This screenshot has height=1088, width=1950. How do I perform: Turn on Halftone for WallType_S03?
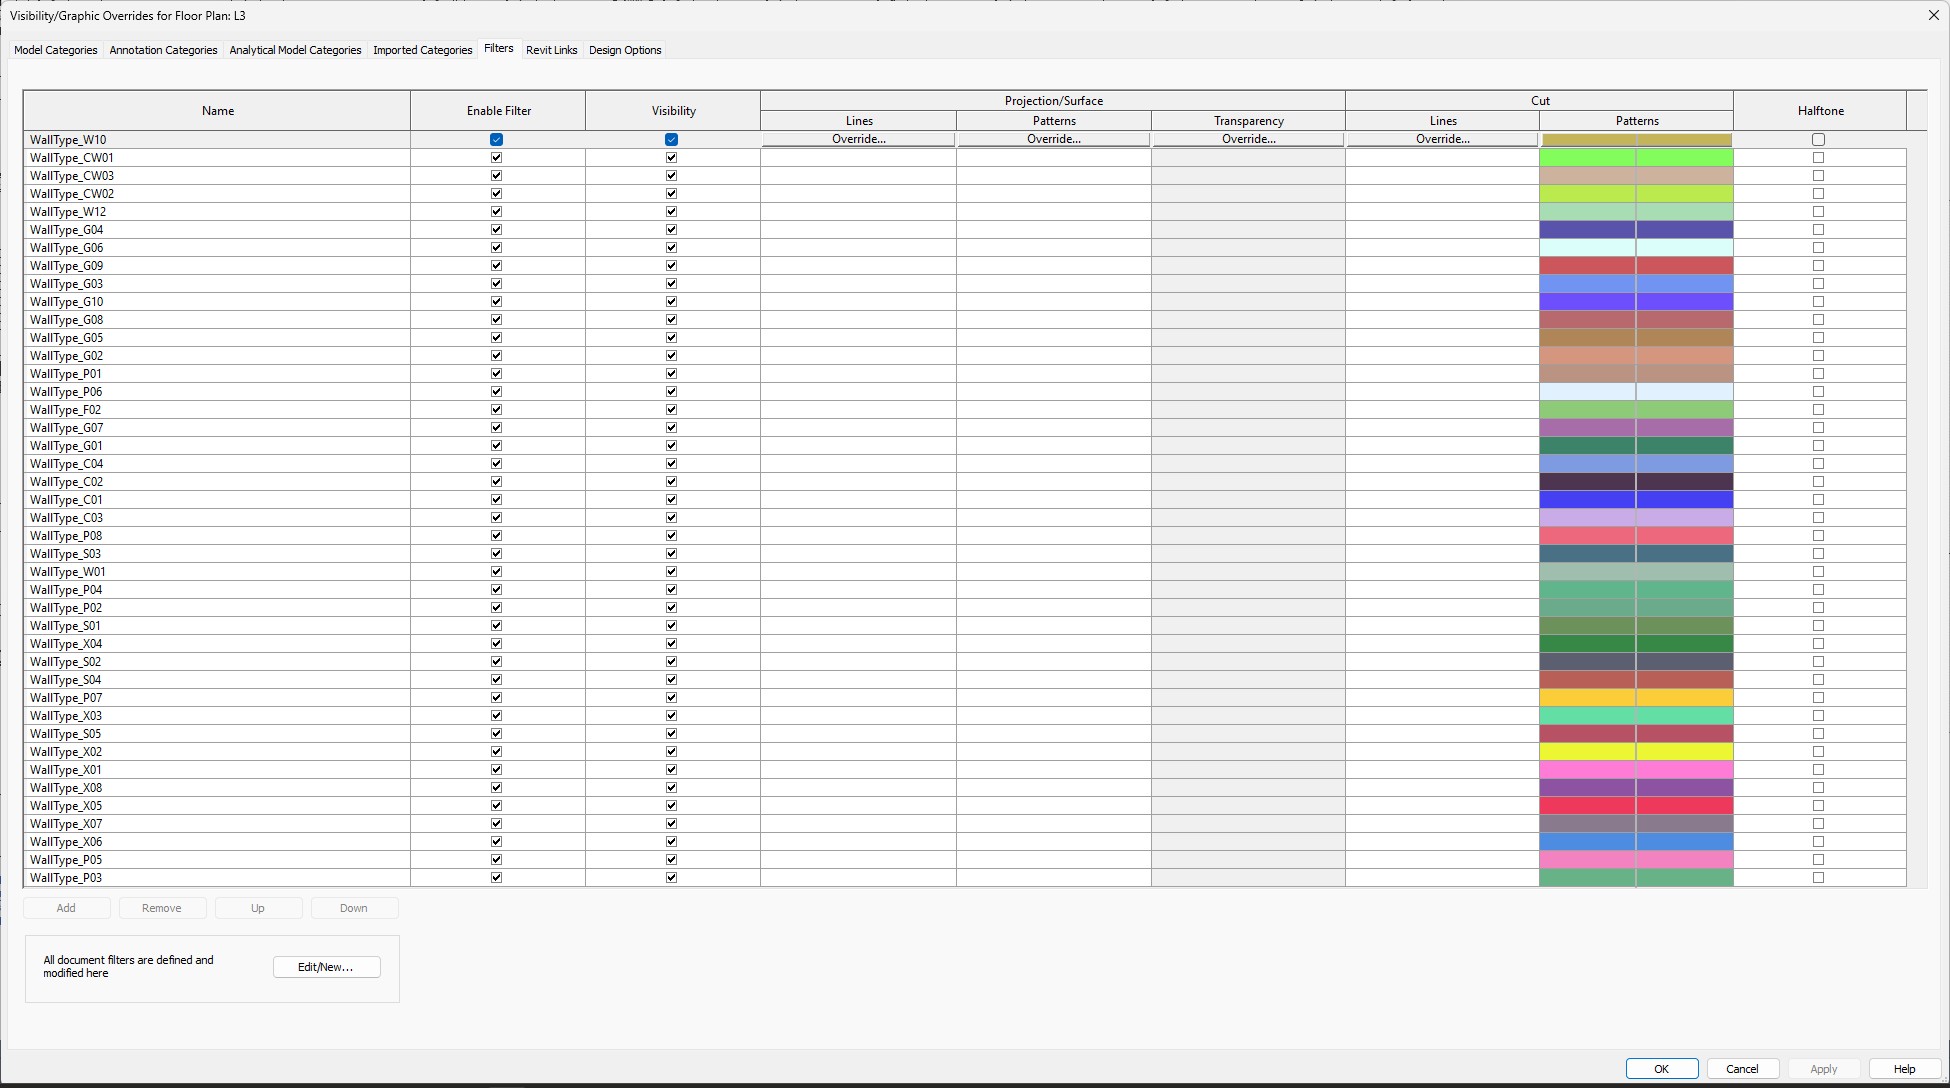(x=1818, y=554)
